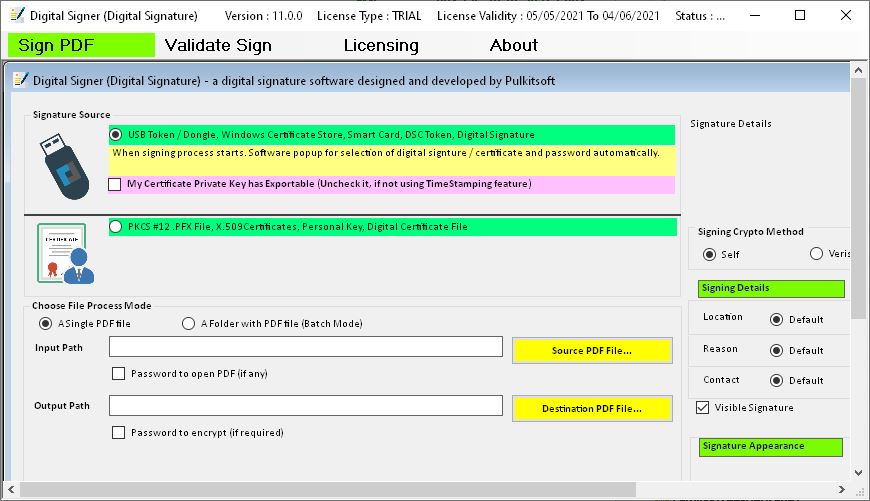Select Self signing crypto method
Image resolution: width=870 pixels, height=501 pixels.
pyautogui.click(x=709, y=254)
